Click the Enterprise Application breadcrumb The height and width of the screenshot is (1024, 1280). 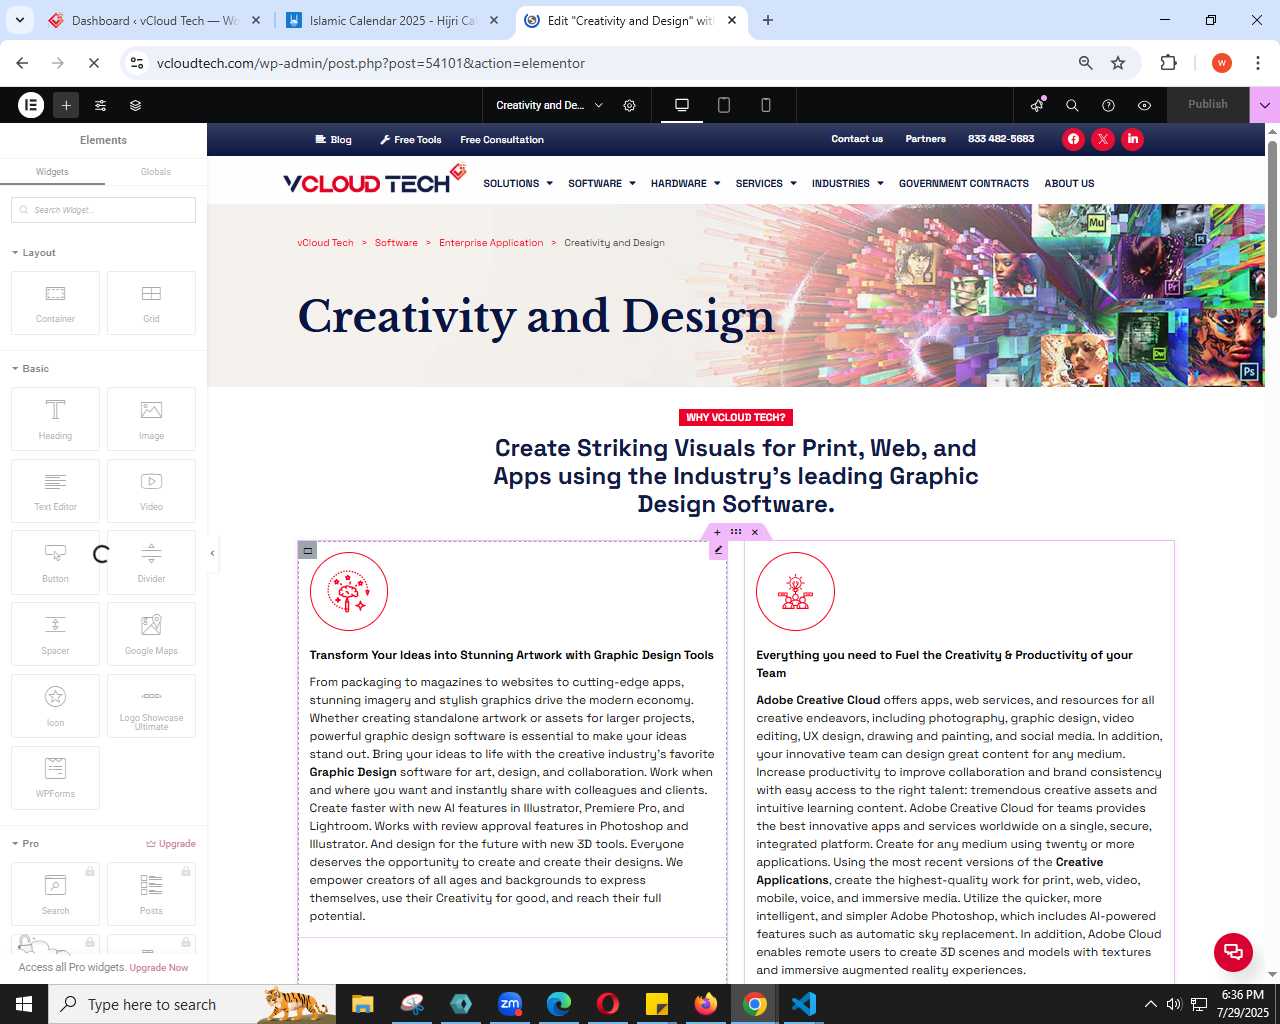[491, 243]
